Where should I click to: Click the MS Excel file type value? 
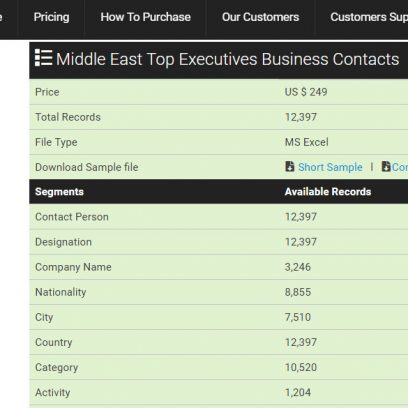point(306,142)
